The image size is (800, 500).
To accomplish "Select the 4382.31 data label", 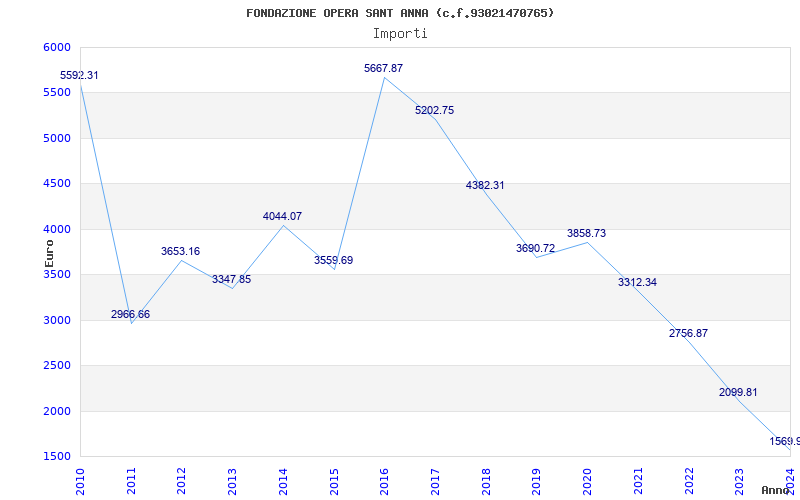I will pos(485,185).
